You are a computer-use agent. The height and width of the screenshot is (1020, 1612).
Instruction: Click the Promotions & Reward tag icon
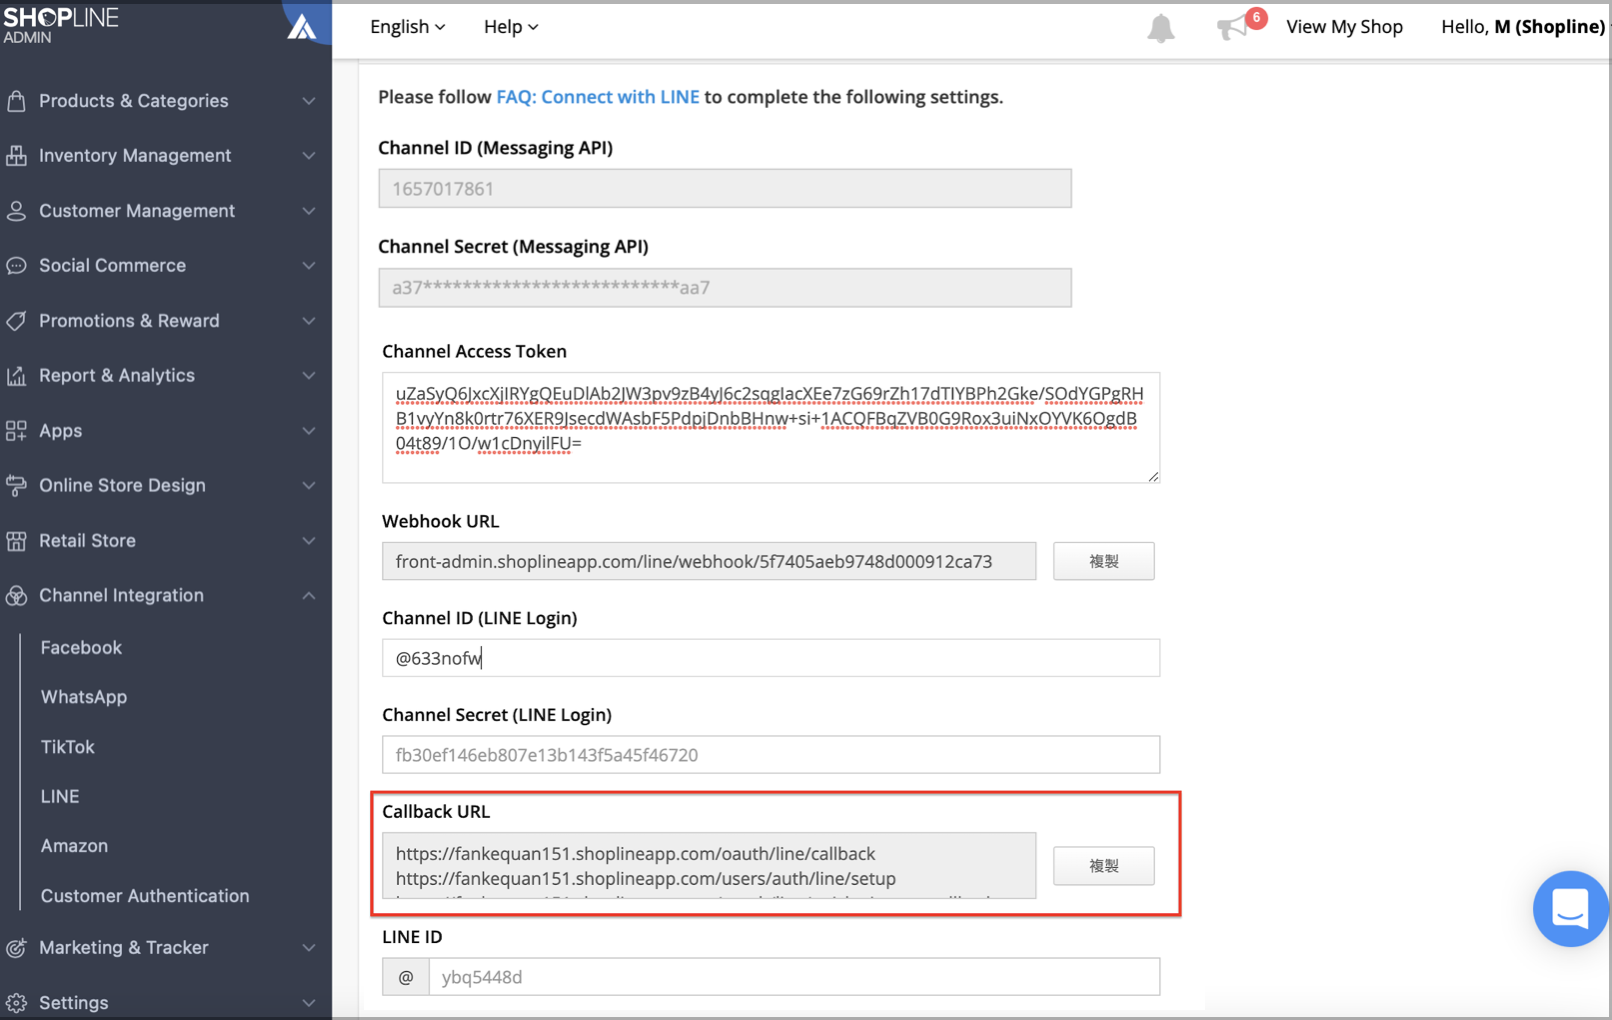16,321
